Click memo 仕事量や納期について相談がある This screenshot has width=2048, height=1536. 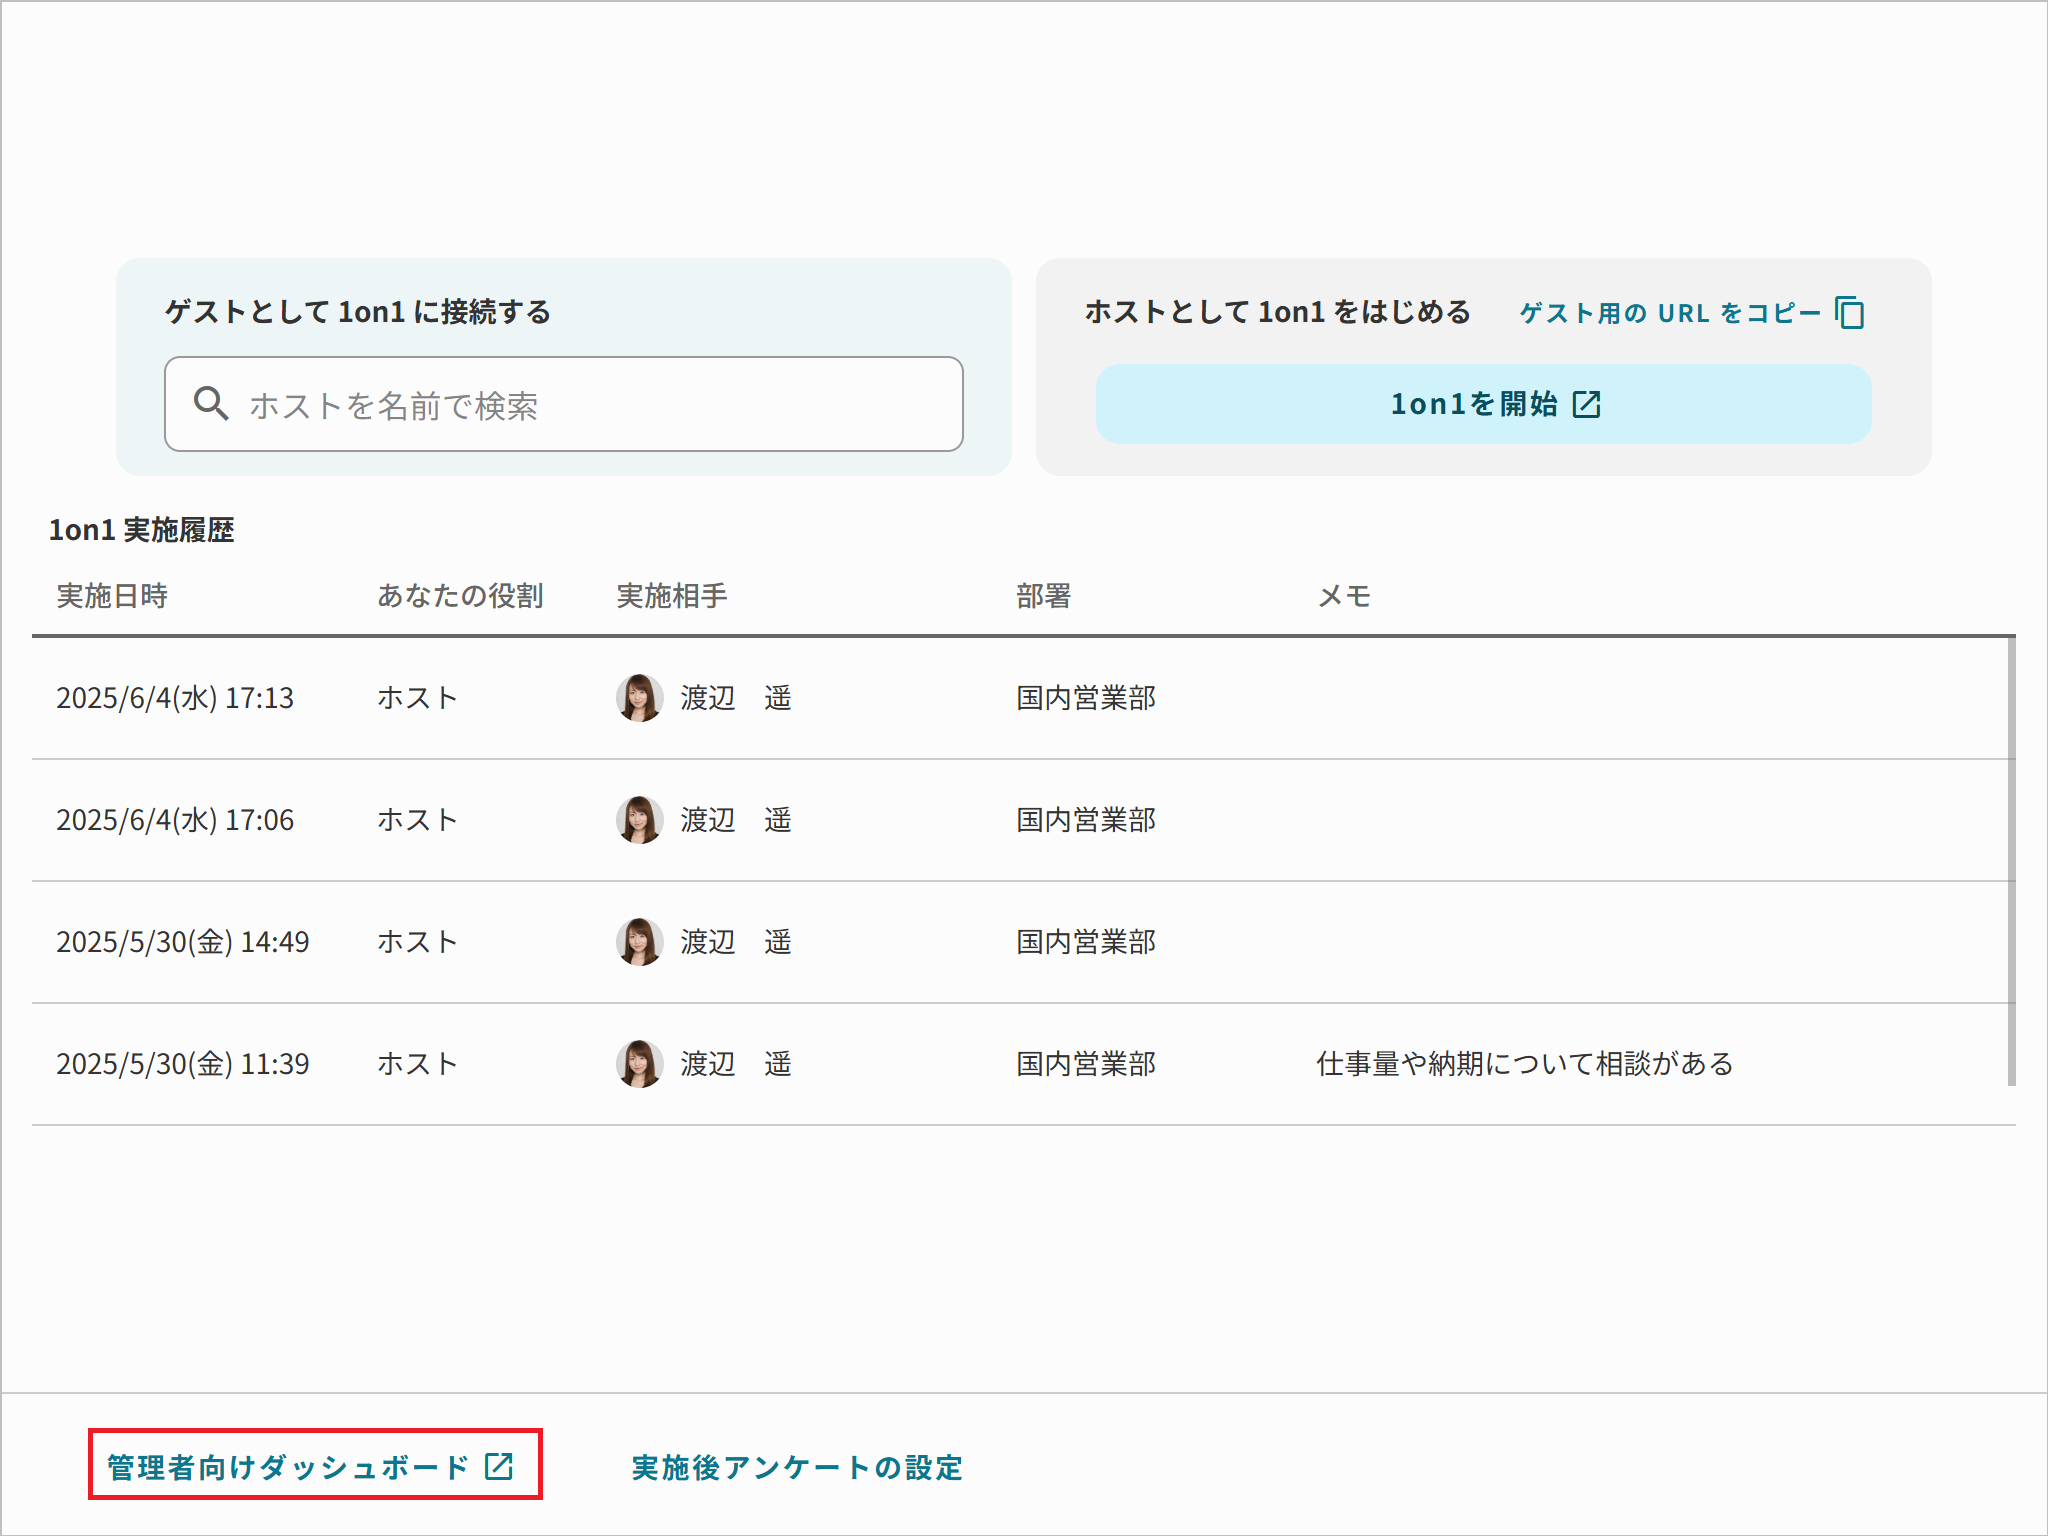point(1524,1063)
